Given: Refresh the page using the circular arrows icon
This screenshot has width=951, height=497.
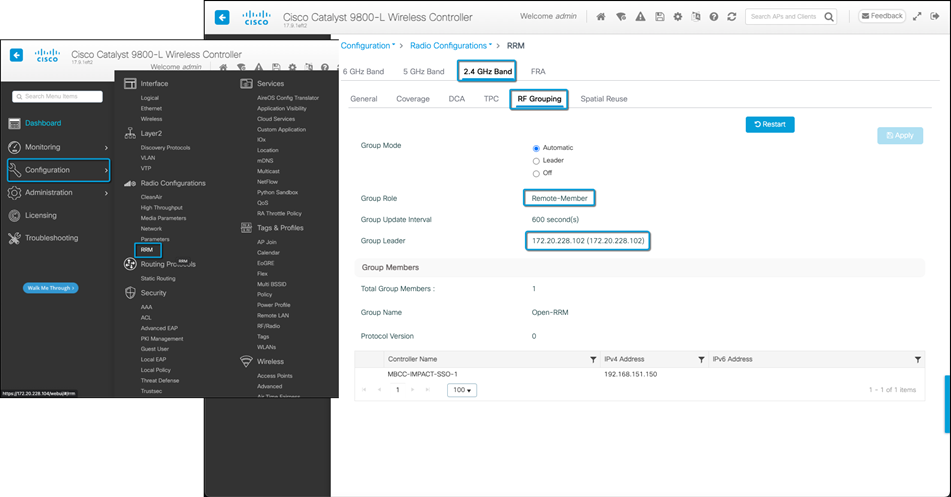Looking at the screenshot, I should tap(732, 17).
